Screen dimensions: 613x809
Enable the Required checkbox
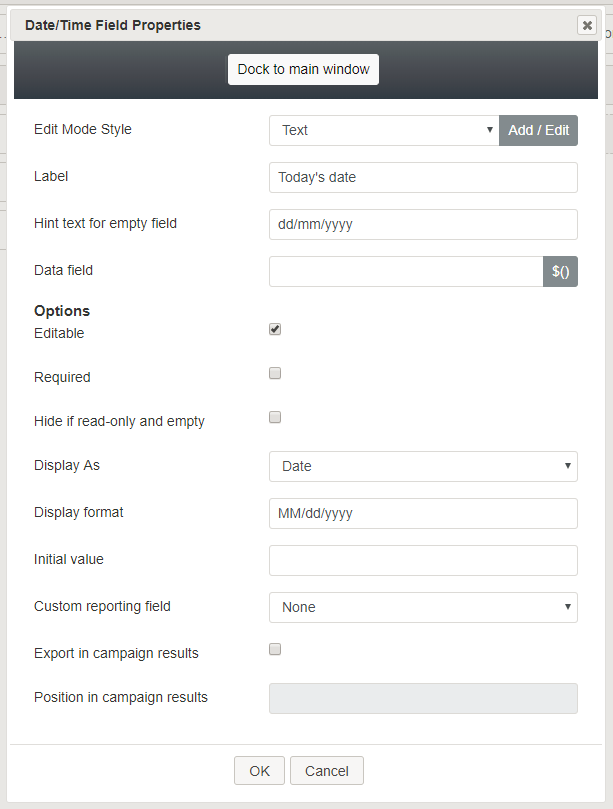275,373
